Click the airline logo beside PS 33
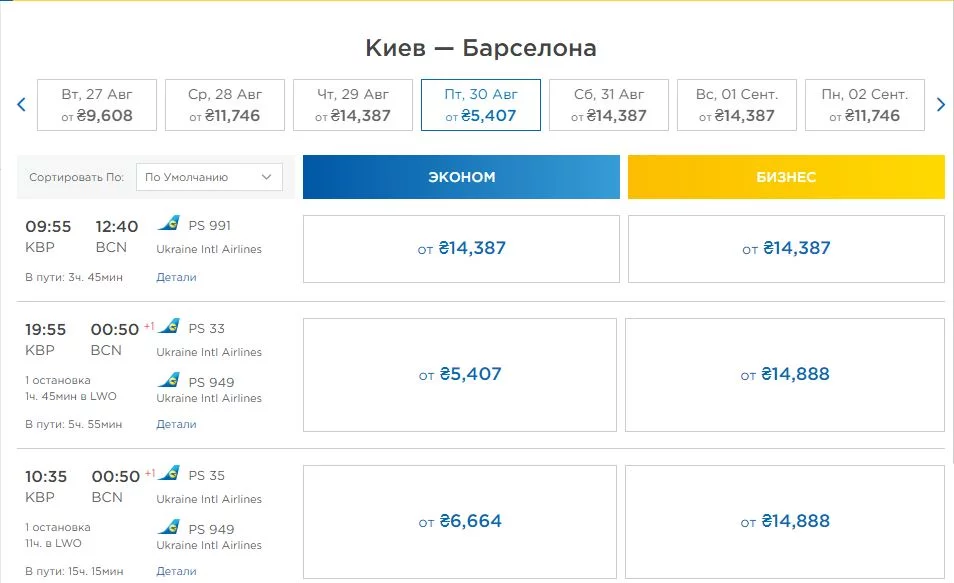954x583 pixels. (168, 327)
